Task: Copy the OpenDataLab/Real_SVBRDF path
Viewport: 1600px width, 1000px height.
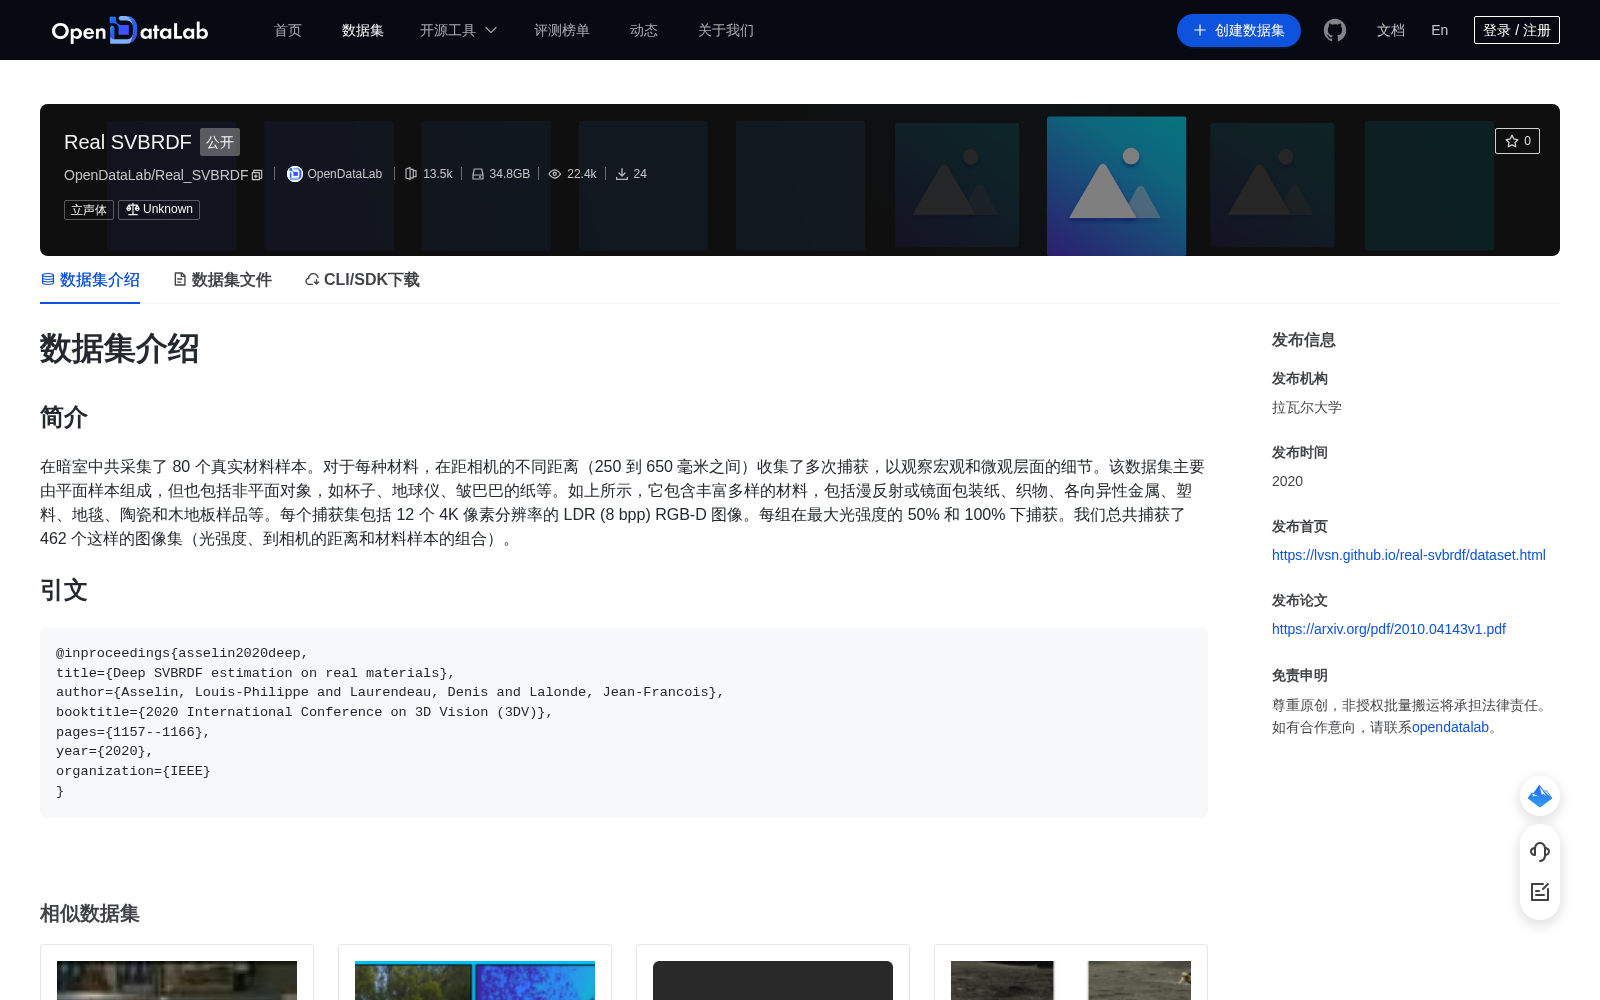Action: click(257, 175)
